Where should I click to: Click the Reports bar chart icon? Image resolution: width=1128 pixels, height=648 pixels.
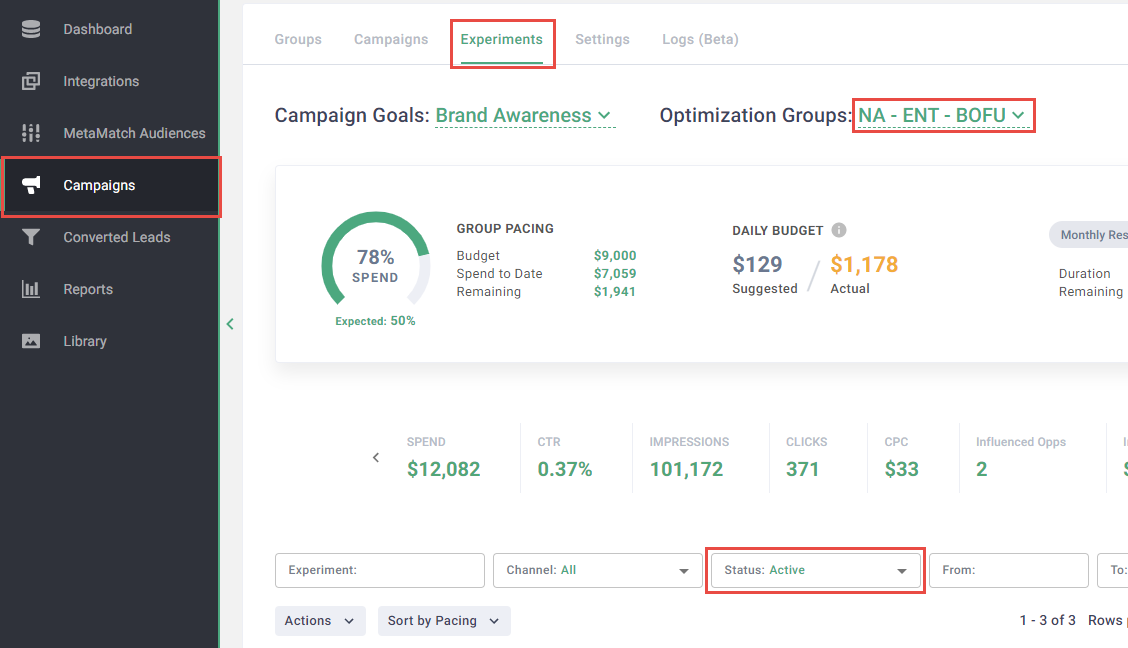pyautogui.click(x=31, y=289)
